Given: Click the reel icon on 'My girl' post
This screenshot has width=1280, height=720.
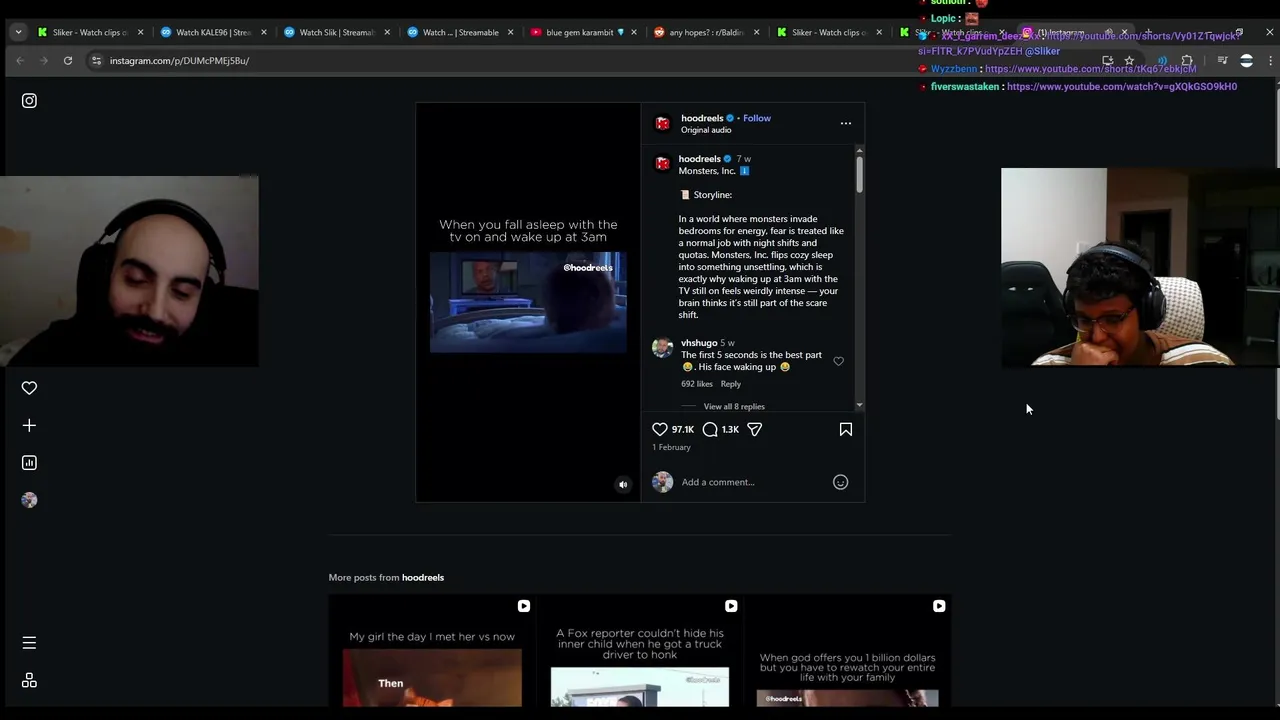Looking at the screenshot, I should tap(524, 606).
